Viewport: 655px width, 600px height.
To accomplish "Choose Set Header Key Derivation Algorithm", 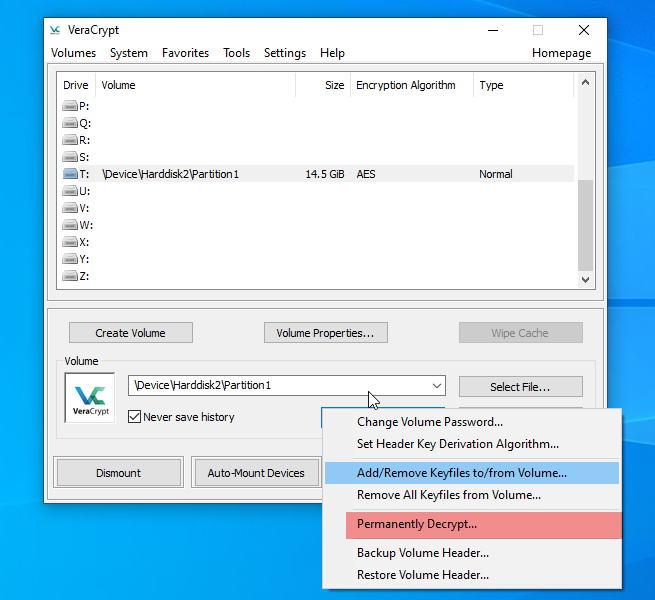I will tap(472, 444).
